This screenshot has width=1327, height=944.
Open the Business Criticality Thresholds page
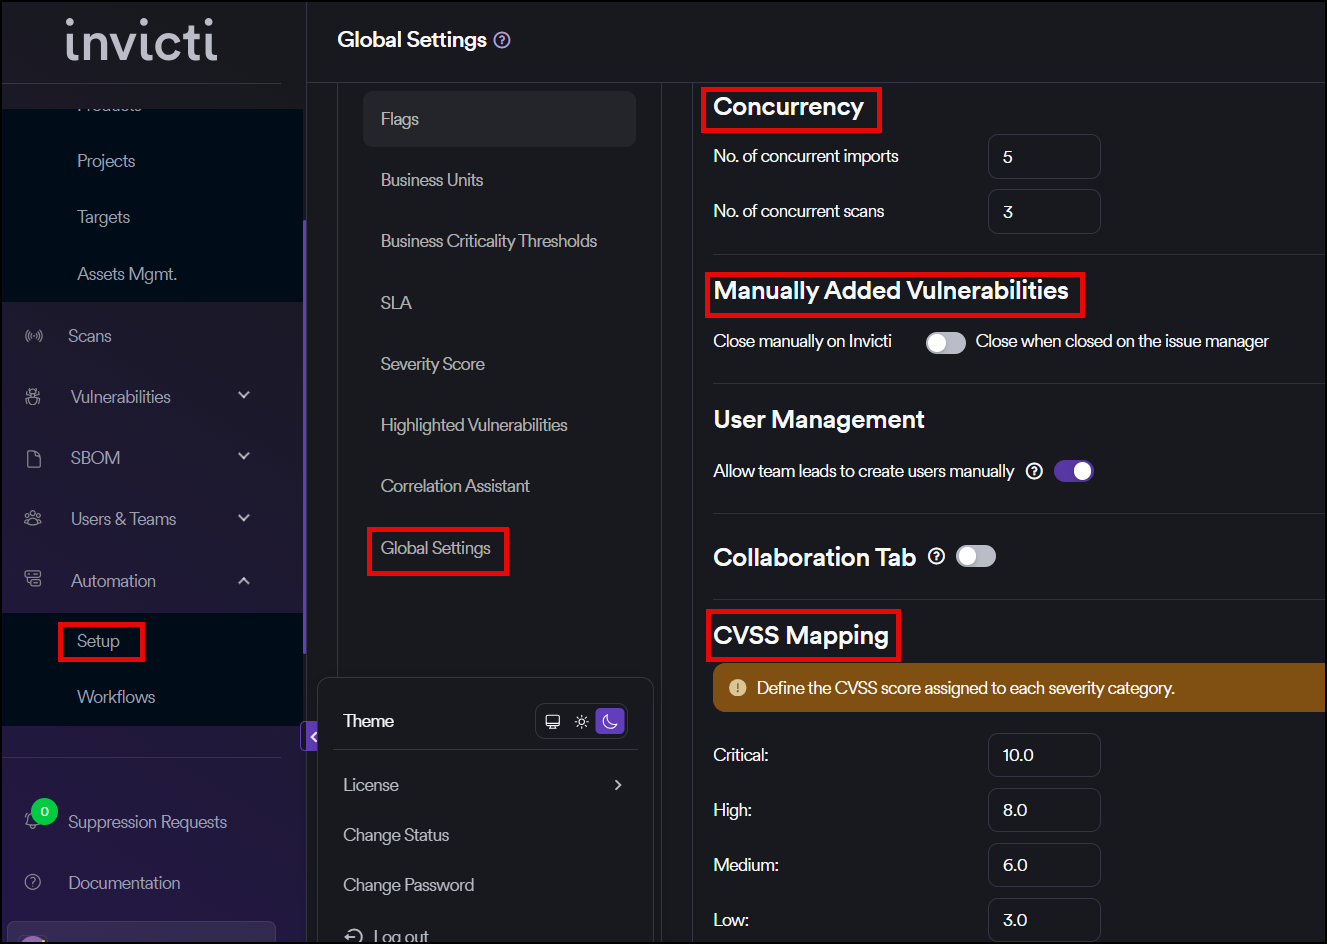488,241
